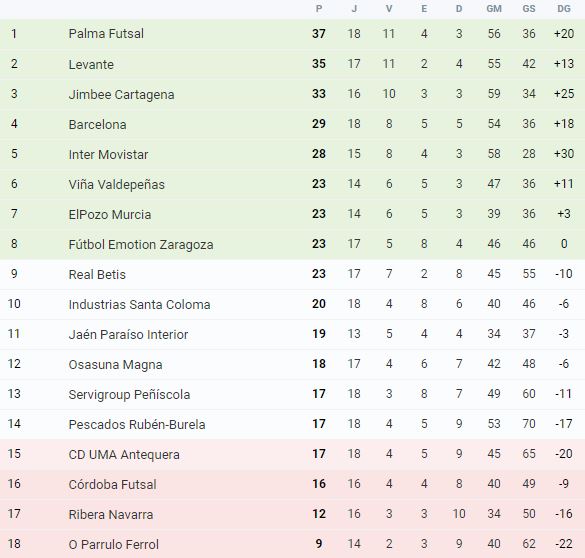Click Jaén Paraíso Interior team name

pos(128,334)
